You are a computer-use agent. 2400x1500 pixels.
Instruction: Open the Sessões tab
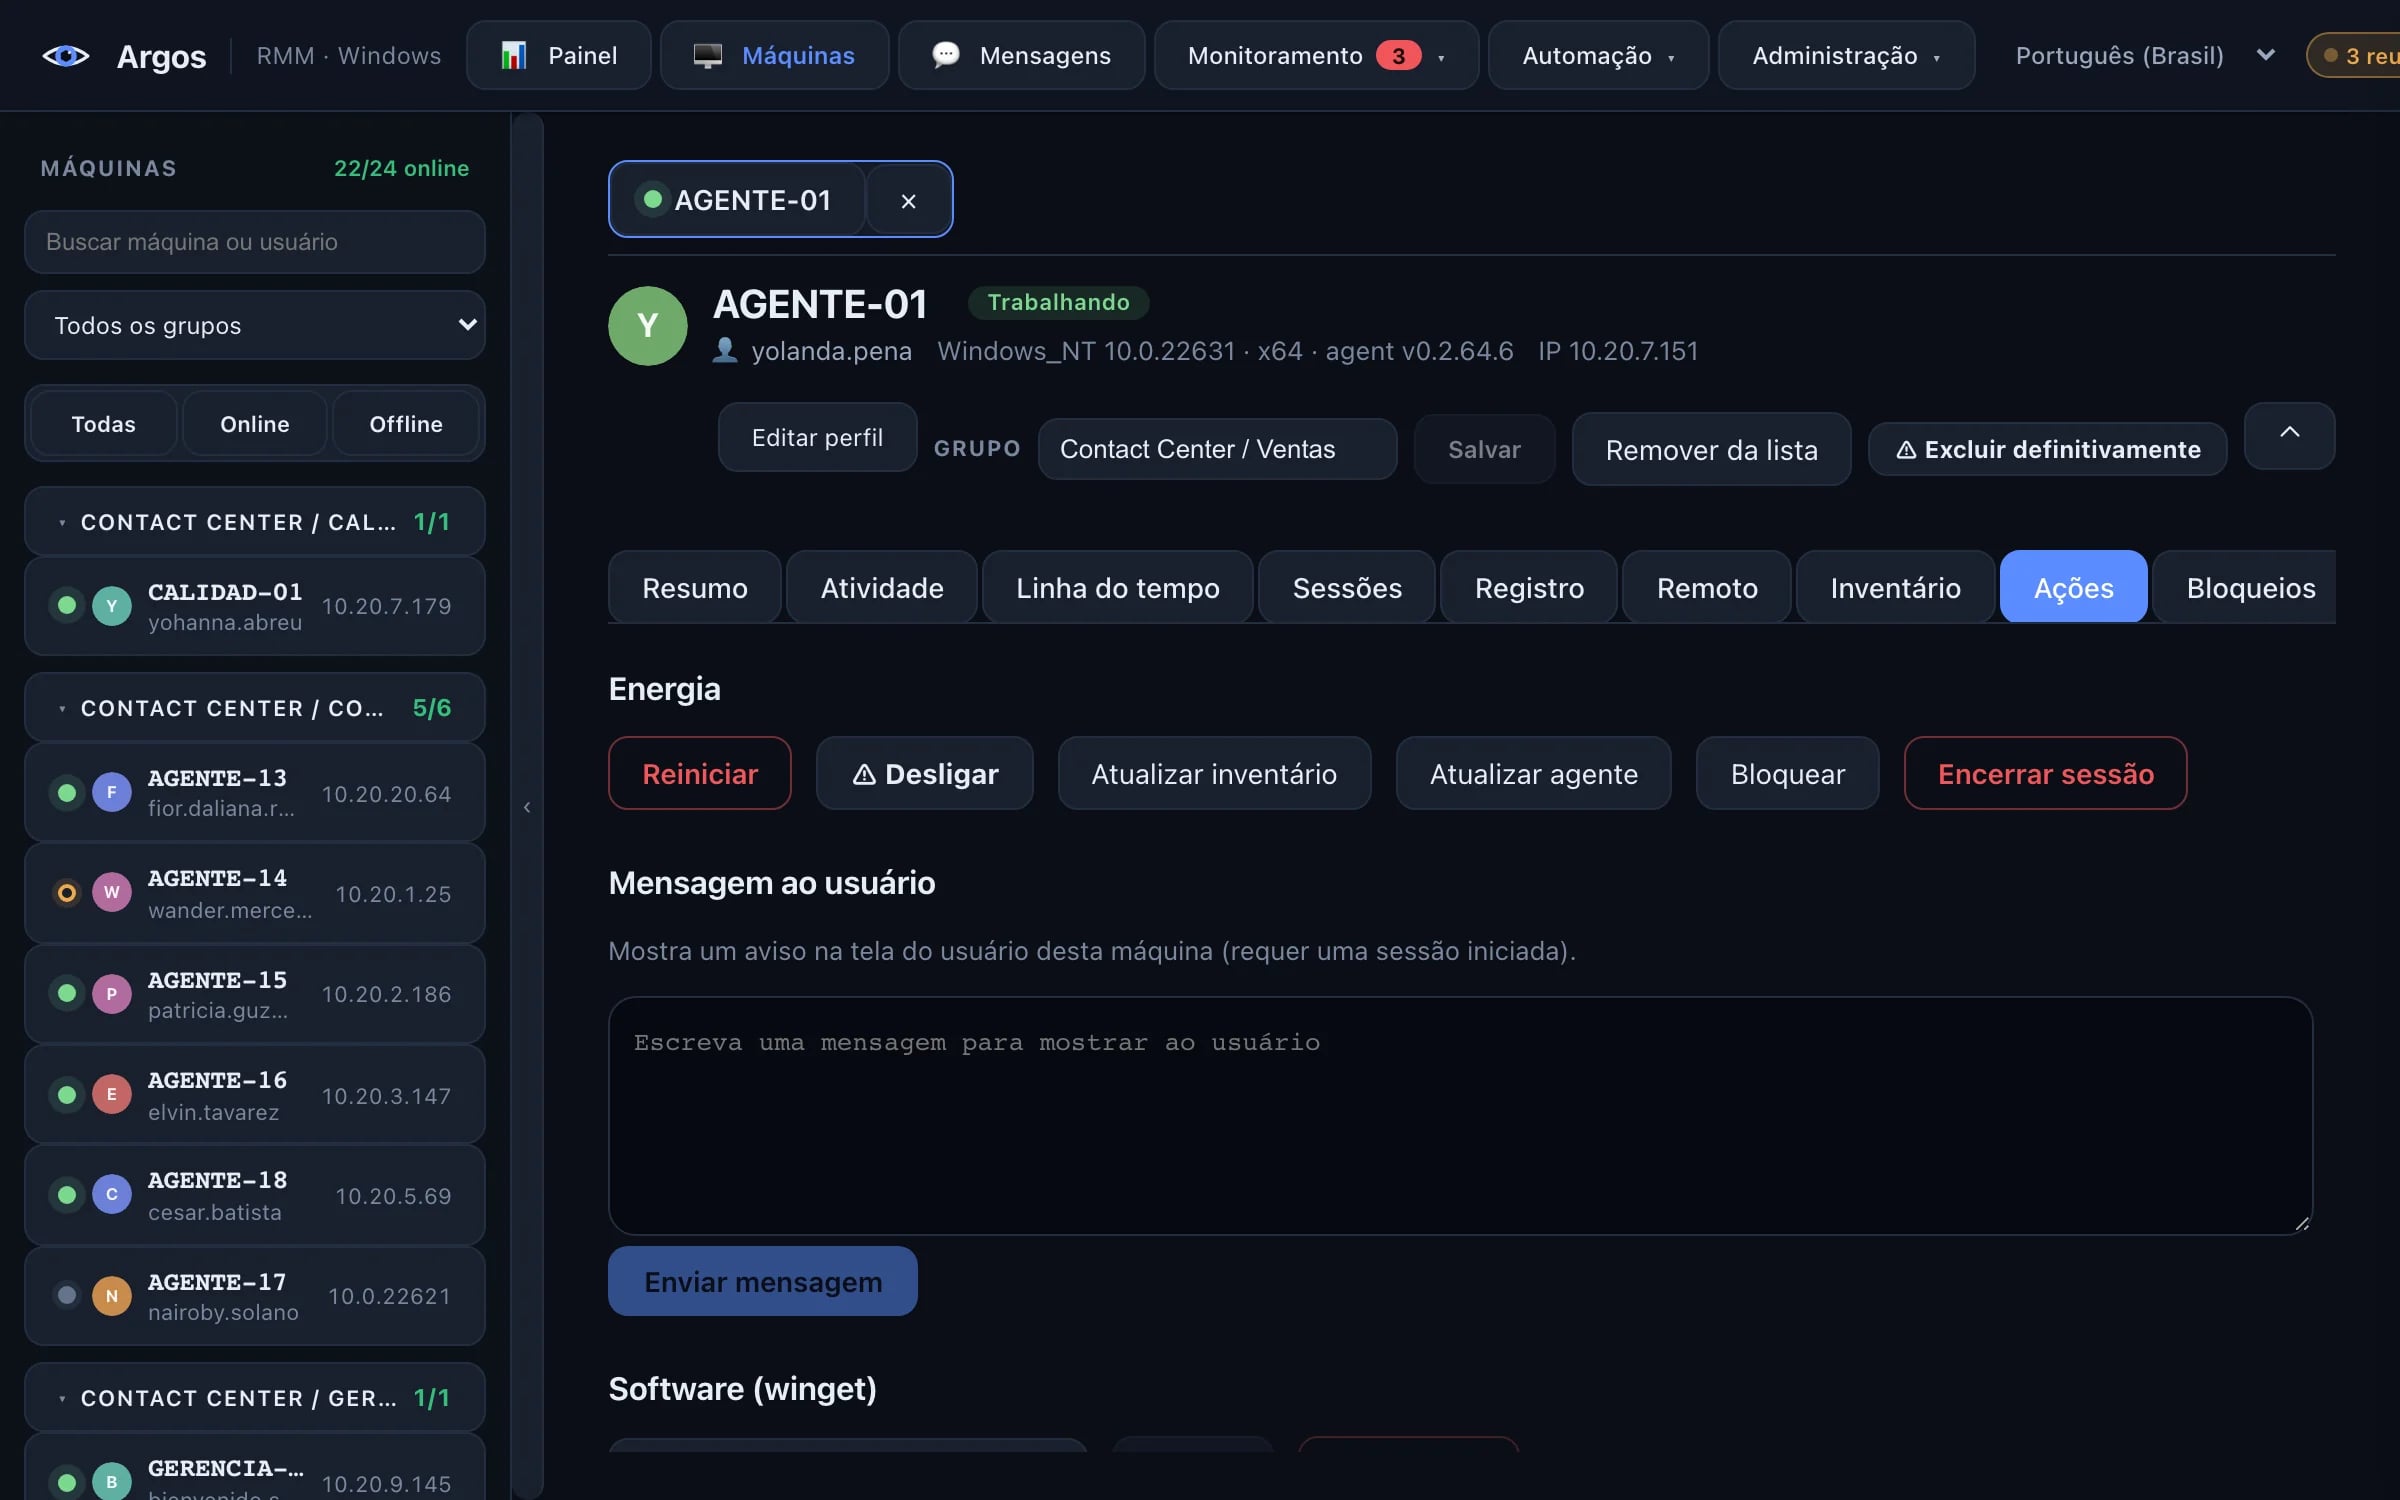click(x=1347, y=588)
